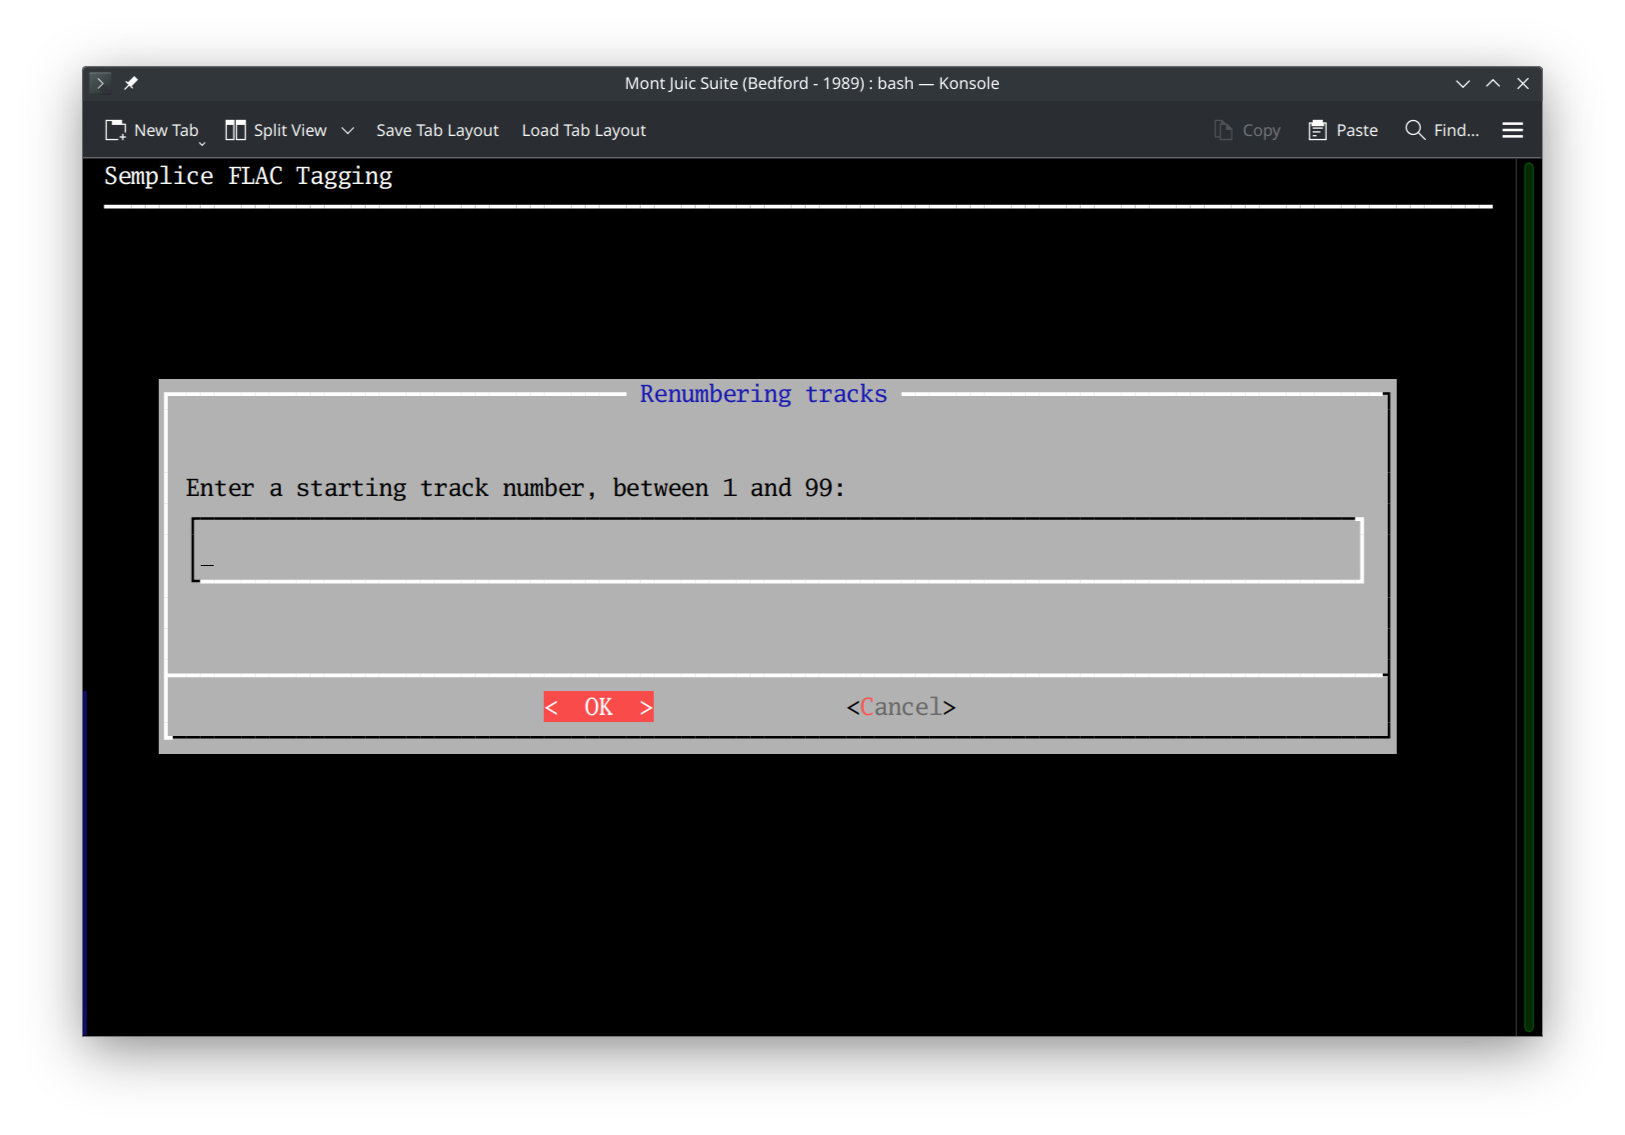Expand the tab overview chevron at top left
1625x1135 pixels.
[x=99, y=83]
